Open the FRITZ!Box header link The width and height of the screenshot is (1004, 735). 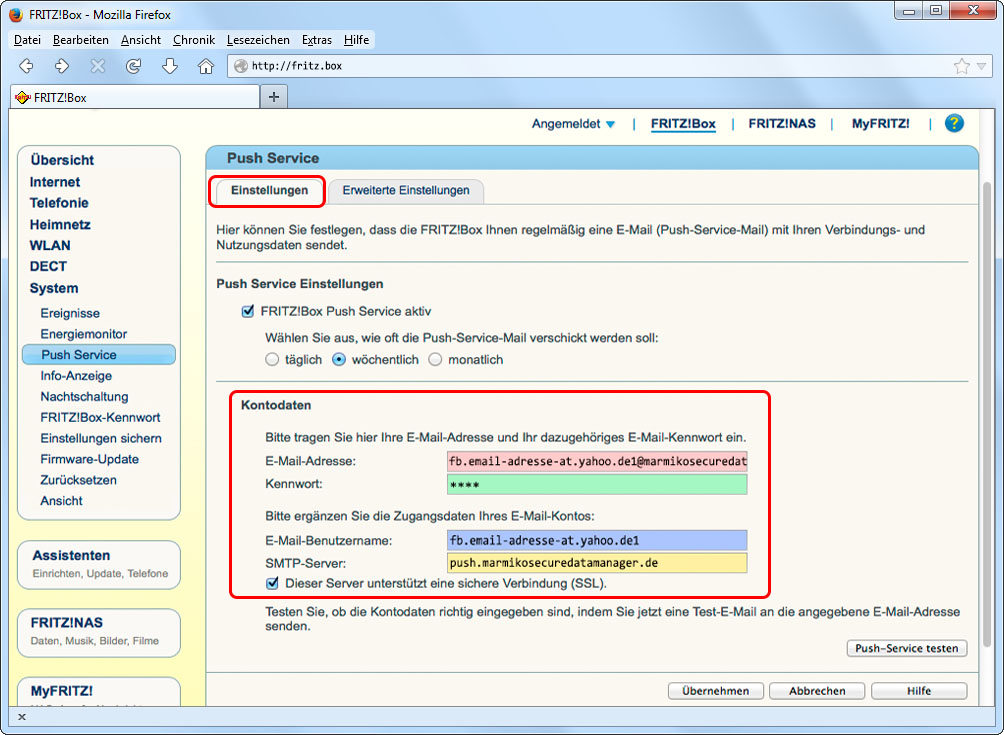click(683, 124)
